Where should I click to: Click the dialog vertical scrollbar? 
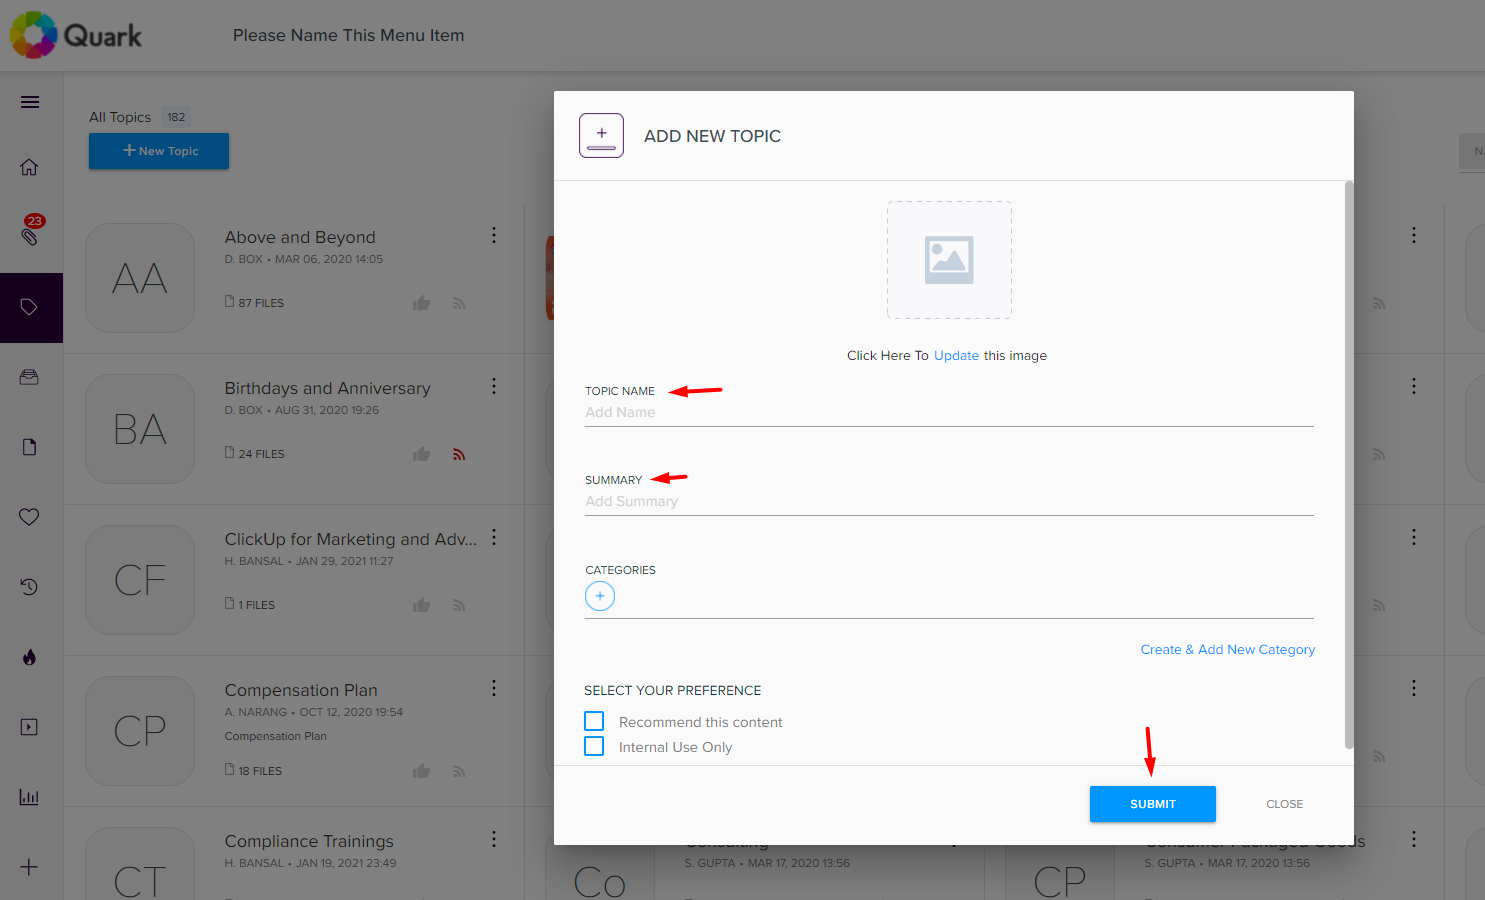tap(1349, 465)
